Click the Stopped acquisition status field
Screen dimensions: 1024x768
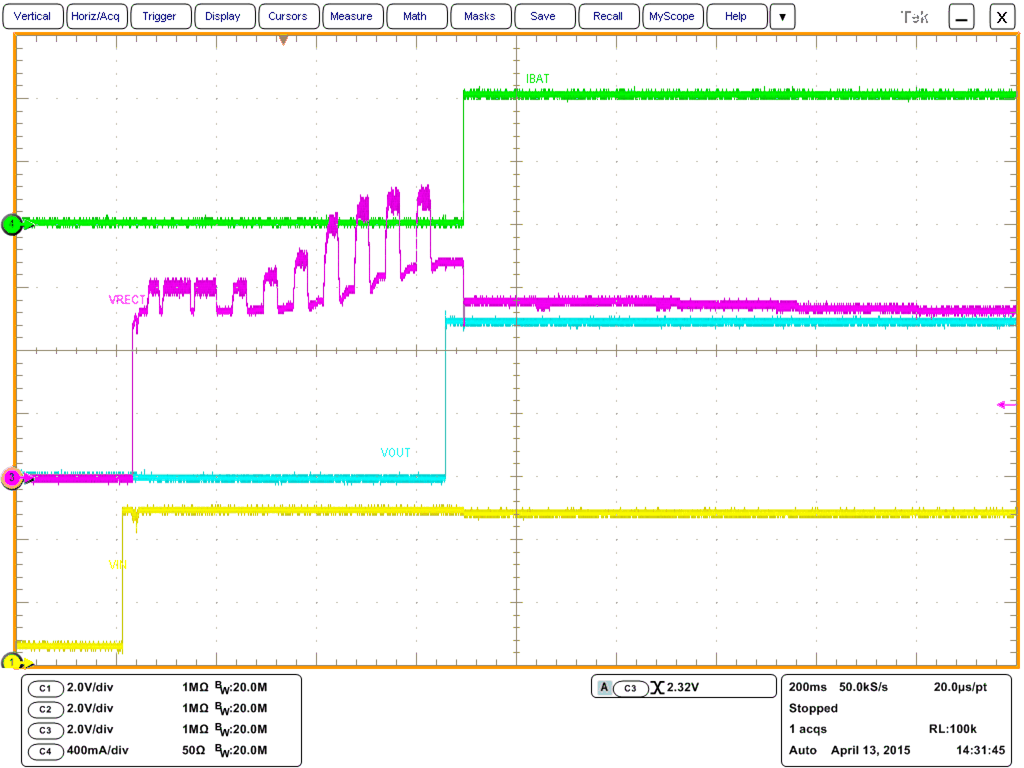(813, 708)
